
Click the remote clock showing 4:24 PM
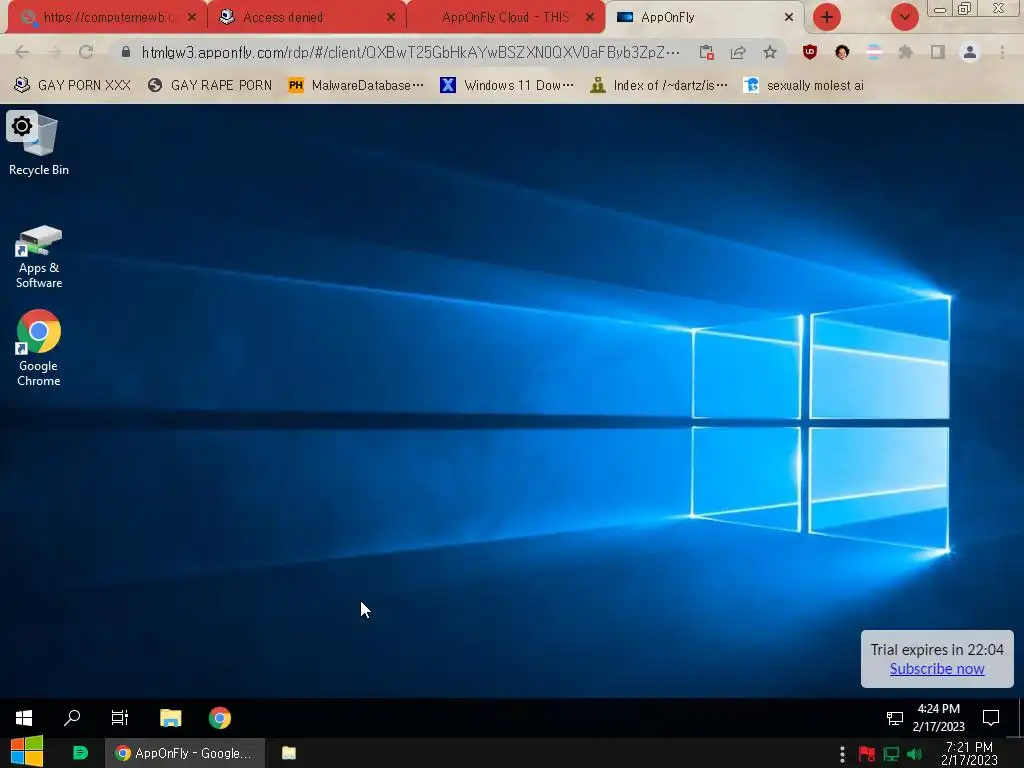click(938, 717)
